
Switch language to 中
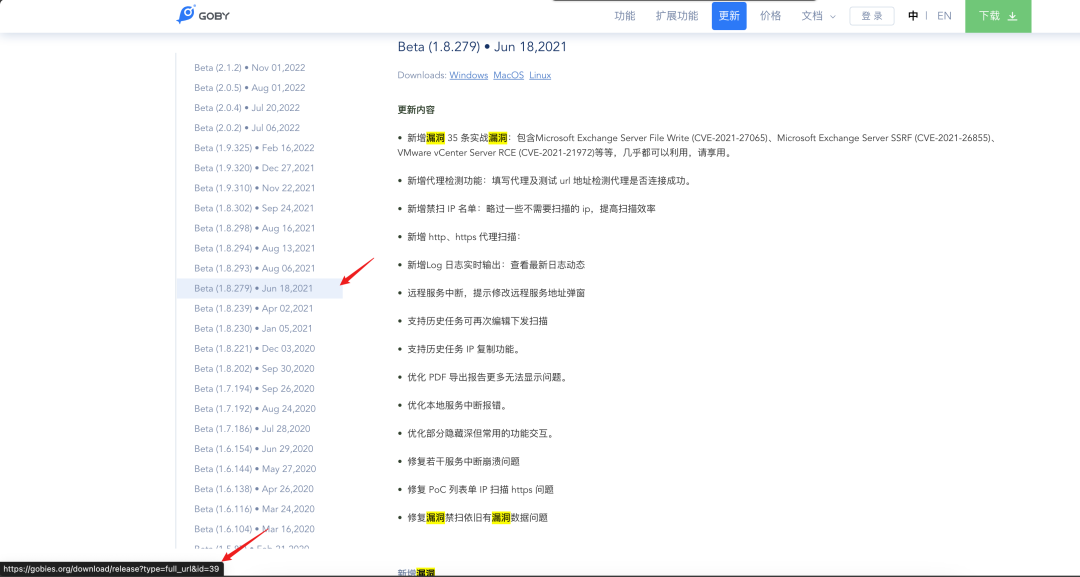tap(913, 16)
